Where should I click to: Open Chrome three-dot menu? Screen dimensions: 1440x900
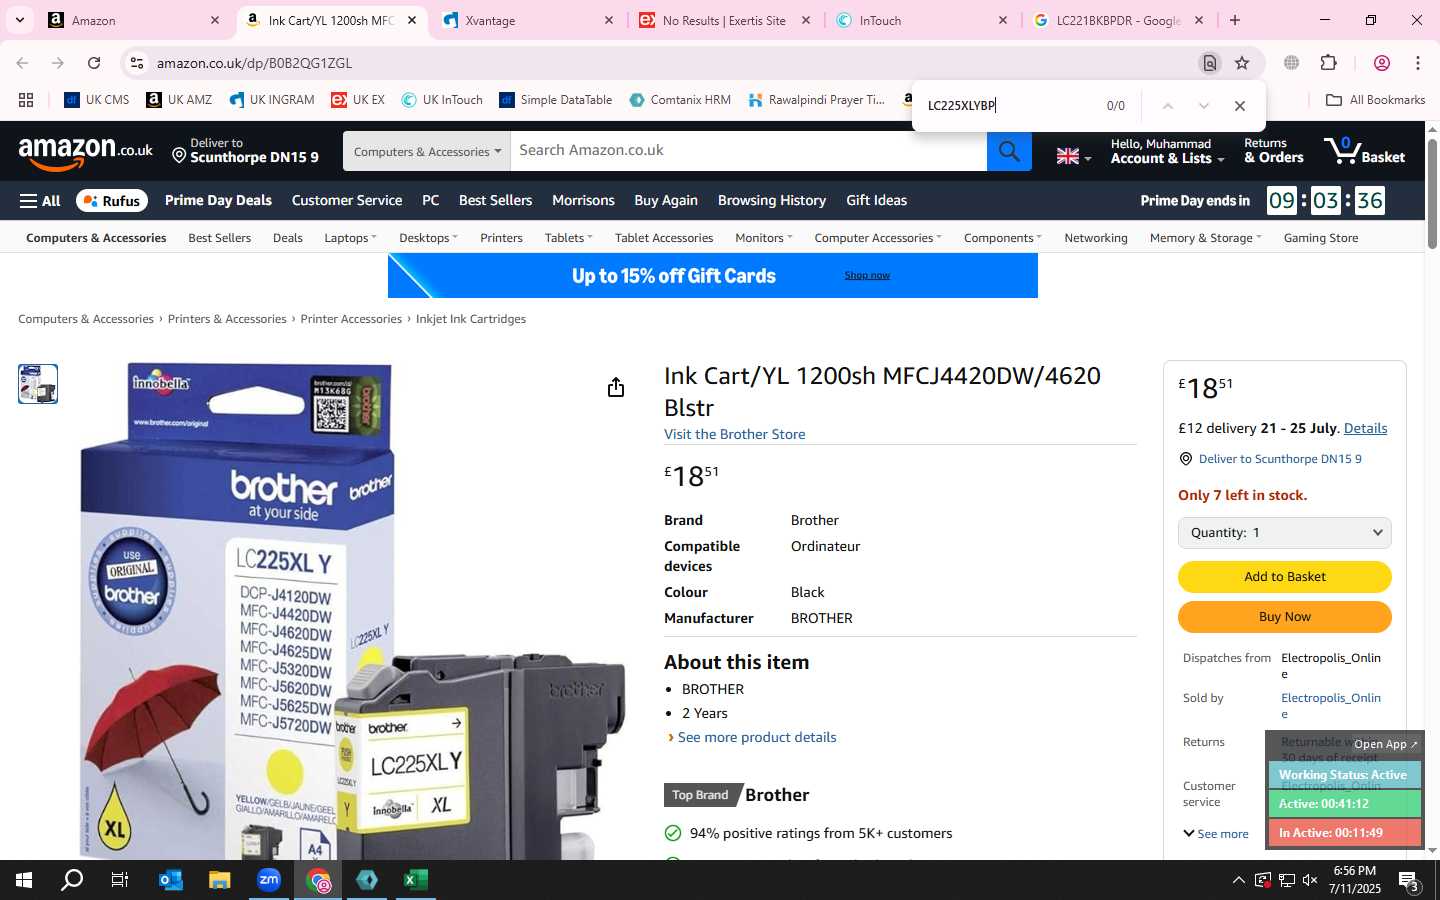pos(1418,63)
